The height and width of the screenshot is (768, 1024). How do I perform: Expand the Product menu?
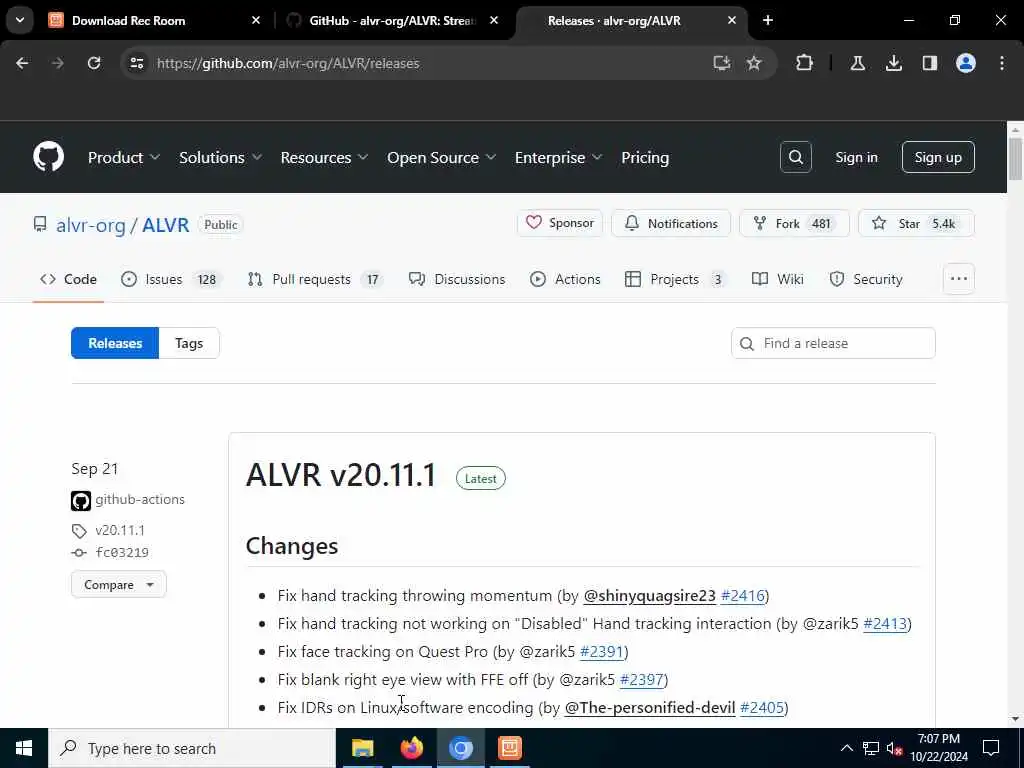[123, 157]
